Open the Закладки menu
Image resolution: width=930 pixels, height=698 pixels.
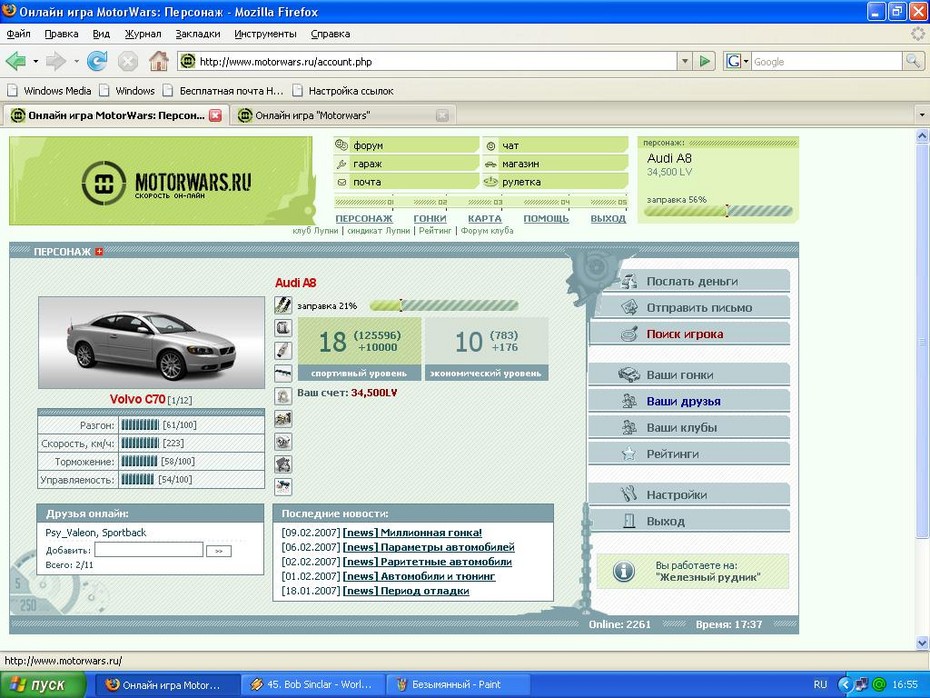[x=198, y=34]
